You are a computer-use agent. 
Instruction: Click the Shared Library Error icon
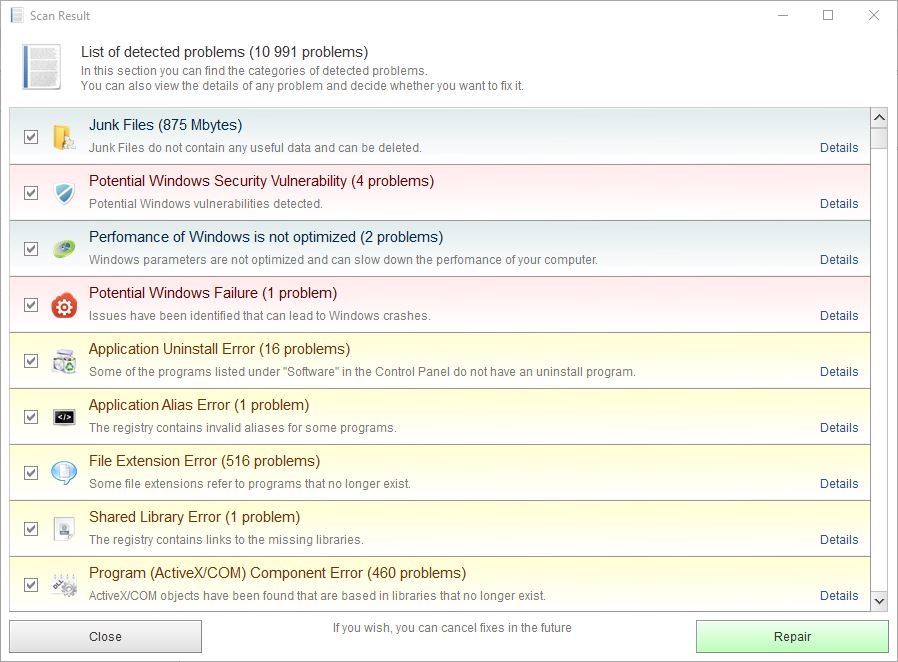point(64,529)
